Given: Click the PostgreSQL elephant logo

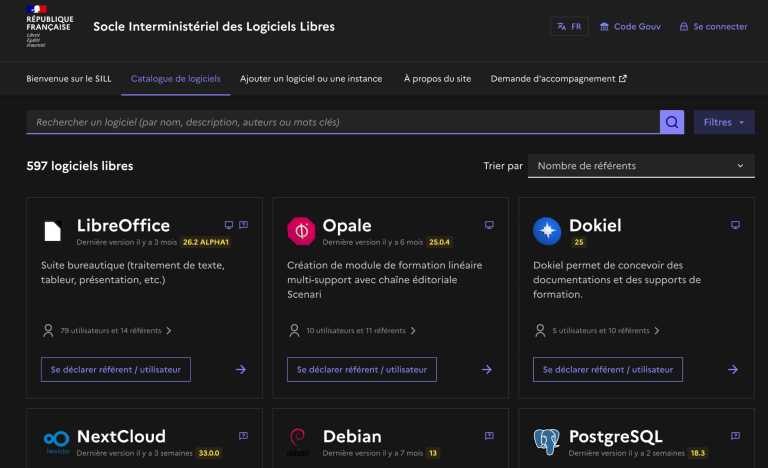Looking at the screenshot, I should pyautogui.click(x=547, y=440).
